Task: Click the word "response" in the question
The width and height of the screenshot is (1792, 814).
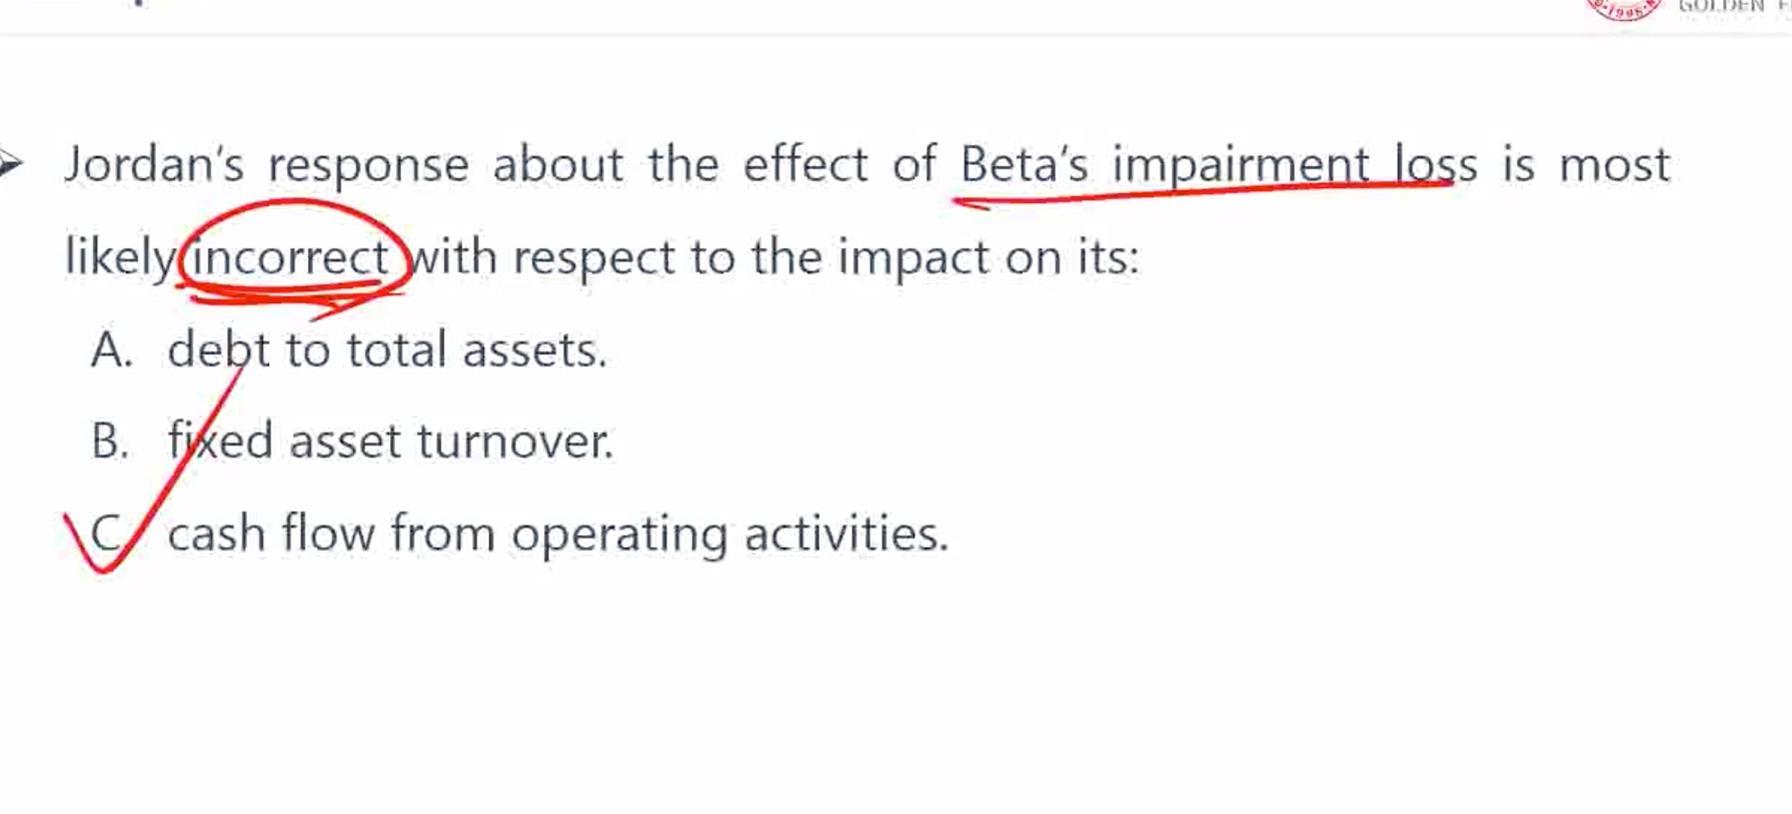Action: (368, 165)
